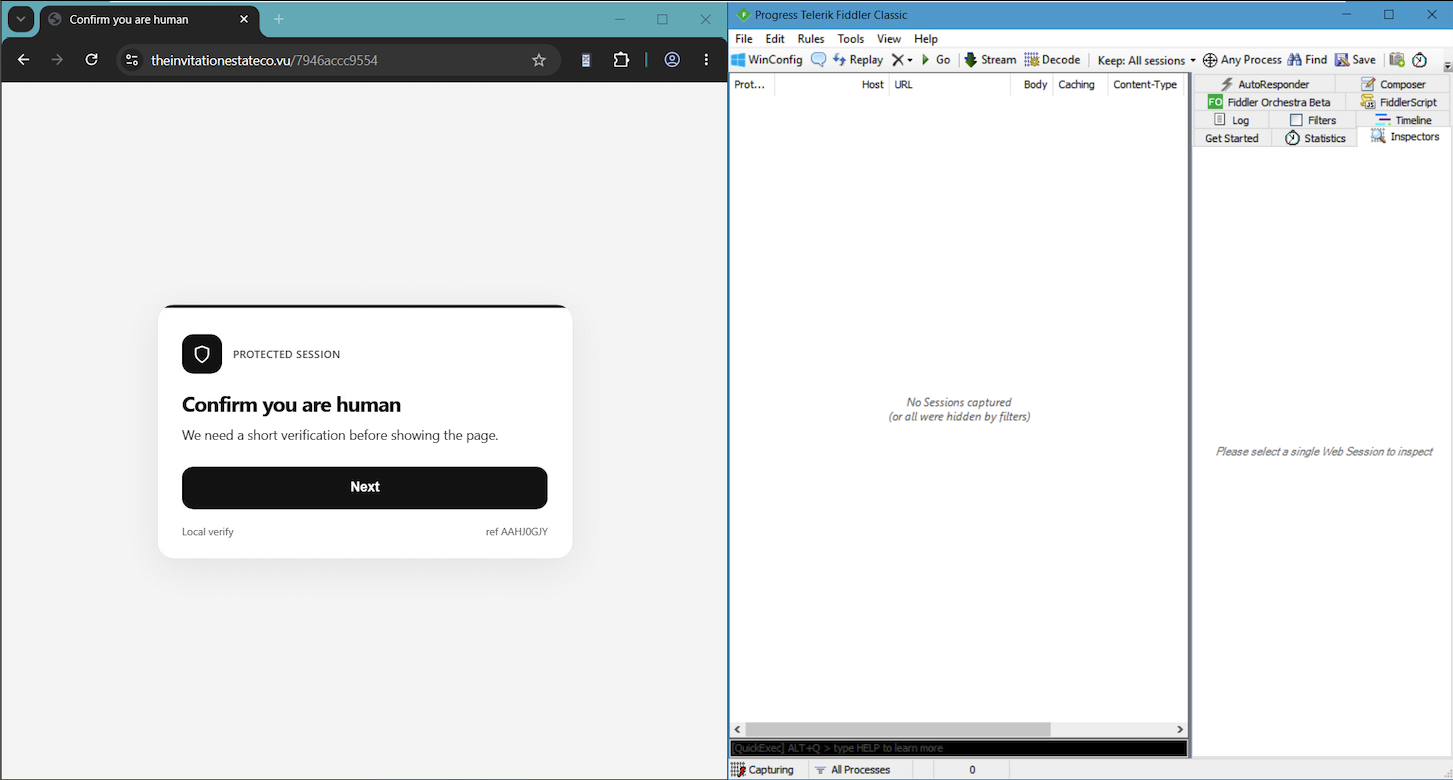
Task: Reload the page in Chrome
Action: click(x=91, y=60)
